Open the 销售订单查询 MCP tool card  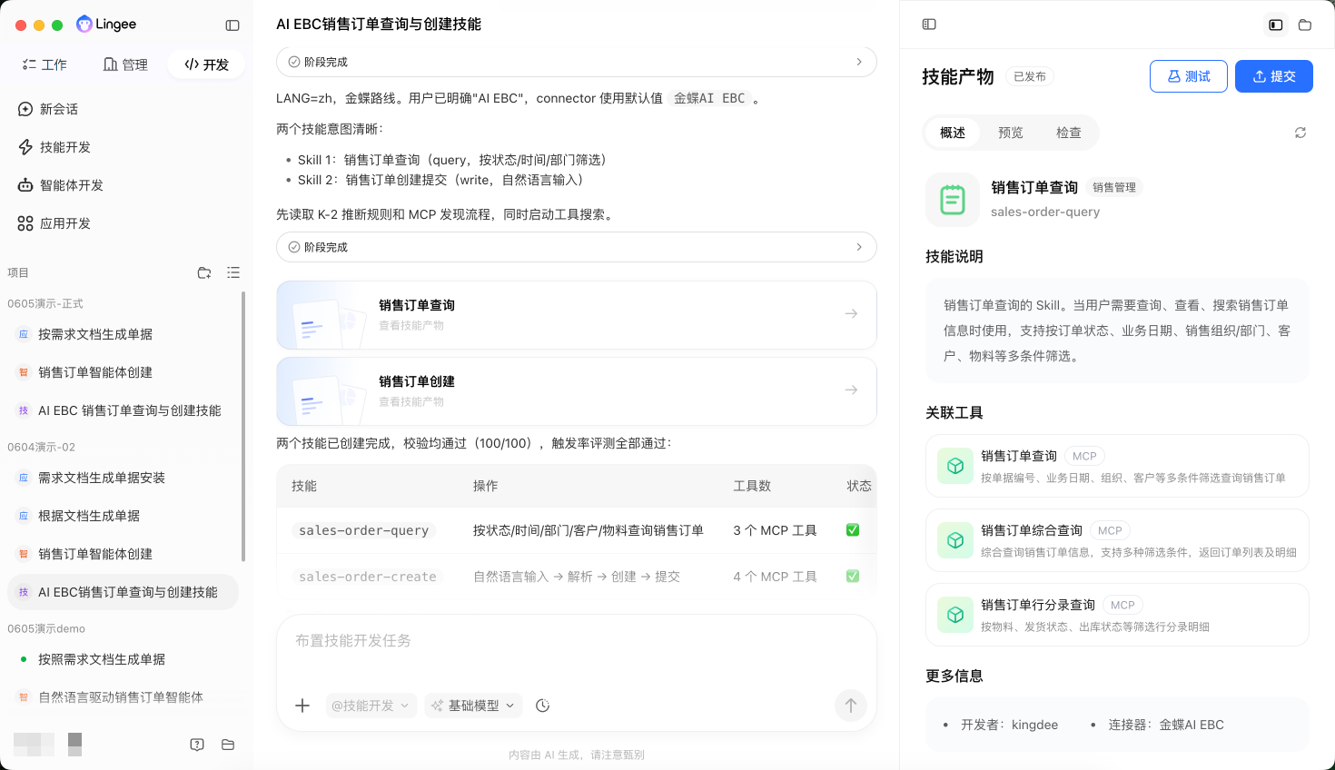point(1117,466)
